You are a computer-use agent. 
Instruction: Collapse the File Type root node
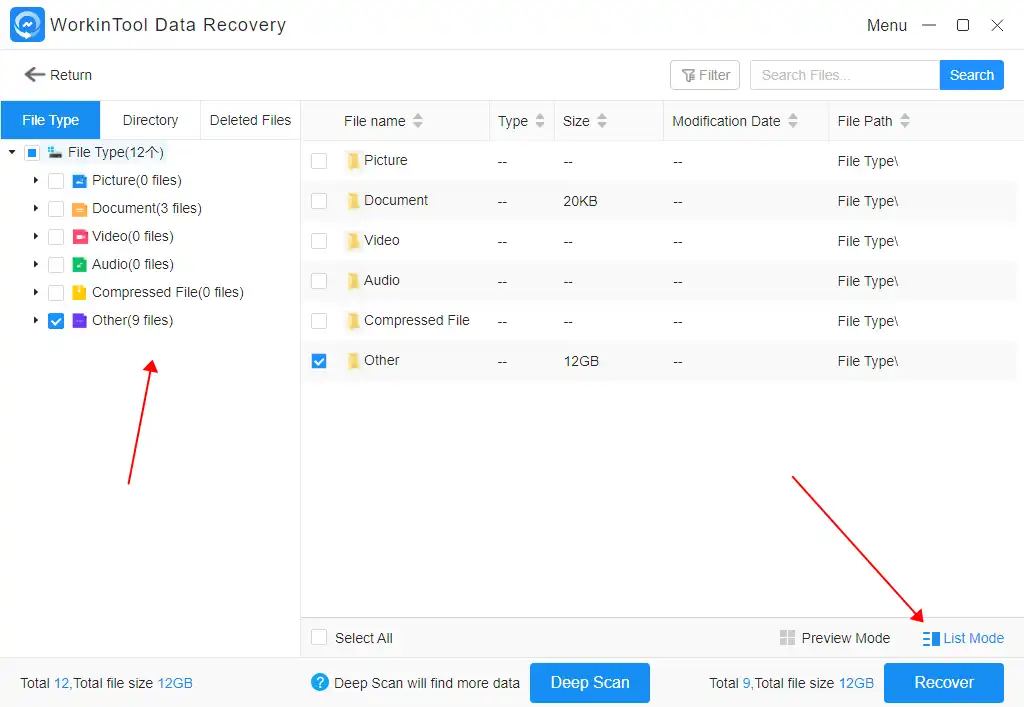click(x=12, y=152)
